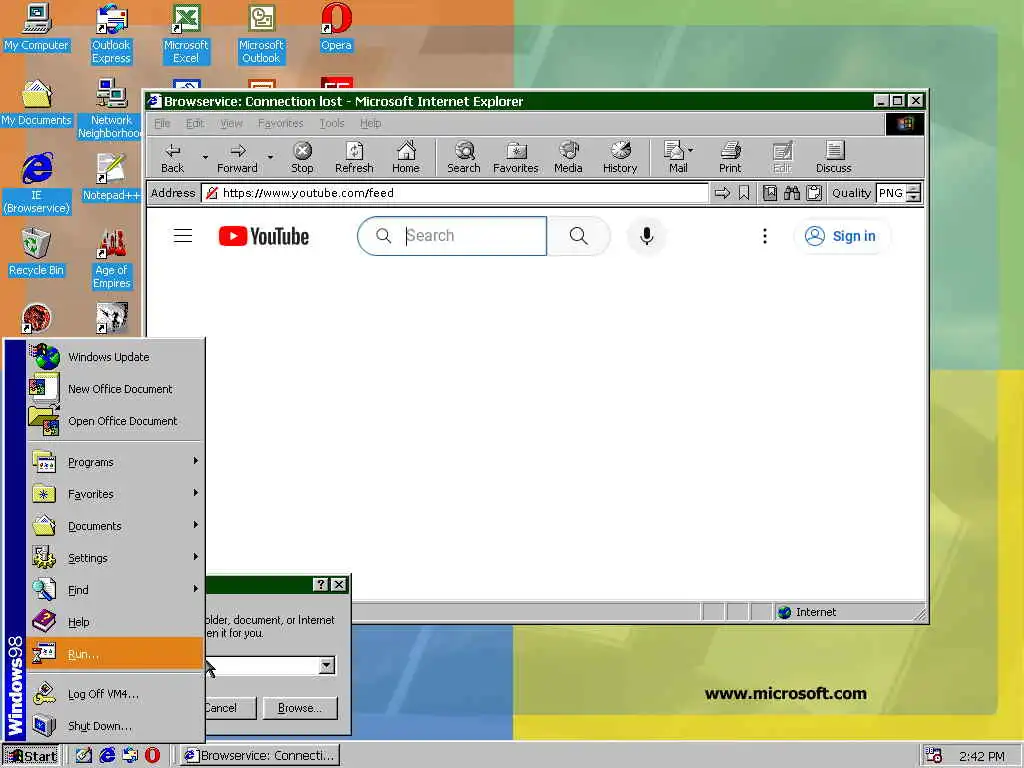The width and height of the screenshot is (1024, 768).
Task: Open the Tools menu in Internet Explorer
Action: pyautogui.click(x=332, y=123)
